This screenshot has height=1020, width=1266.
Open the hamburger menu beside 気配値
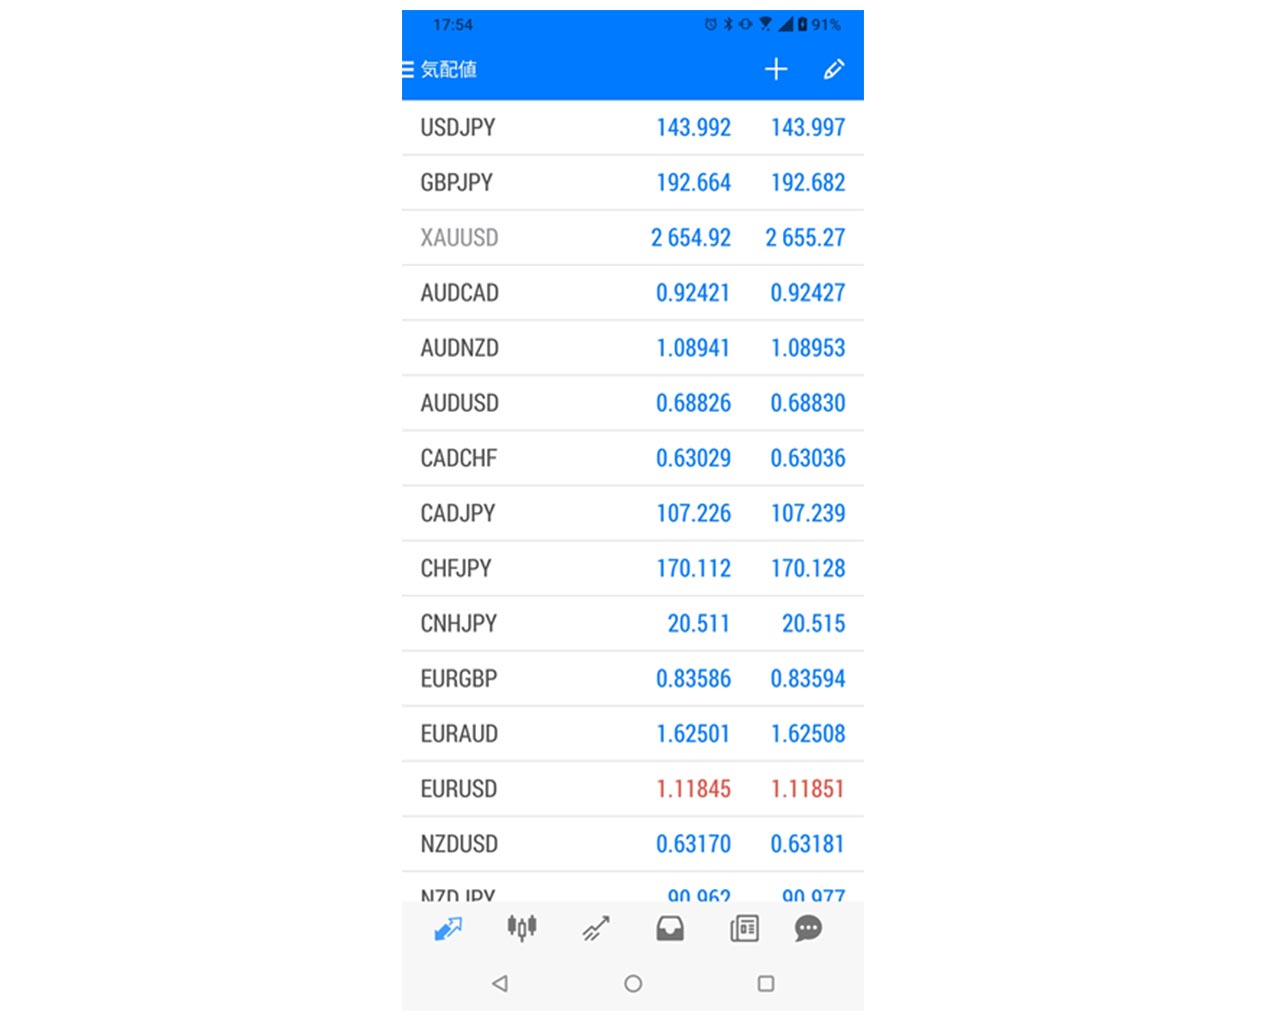click(408, 69)
